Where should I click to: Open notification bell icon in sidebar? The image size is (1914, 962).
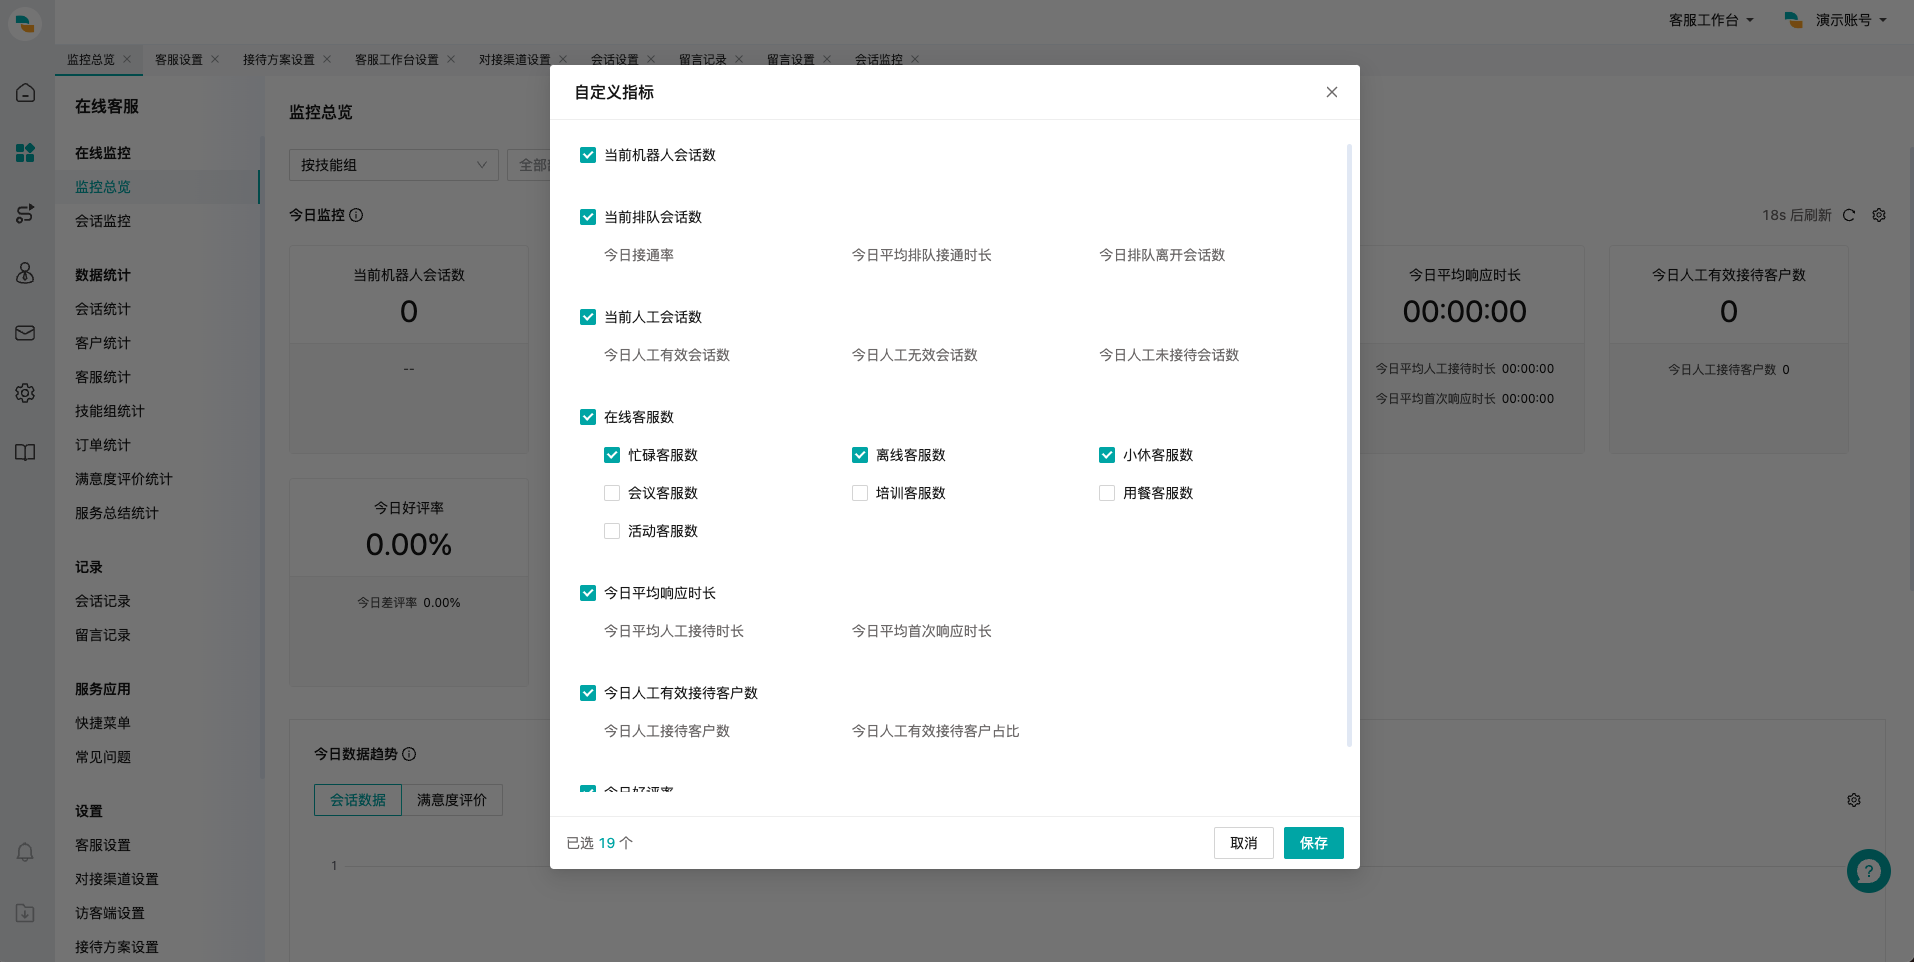[26, 853]
